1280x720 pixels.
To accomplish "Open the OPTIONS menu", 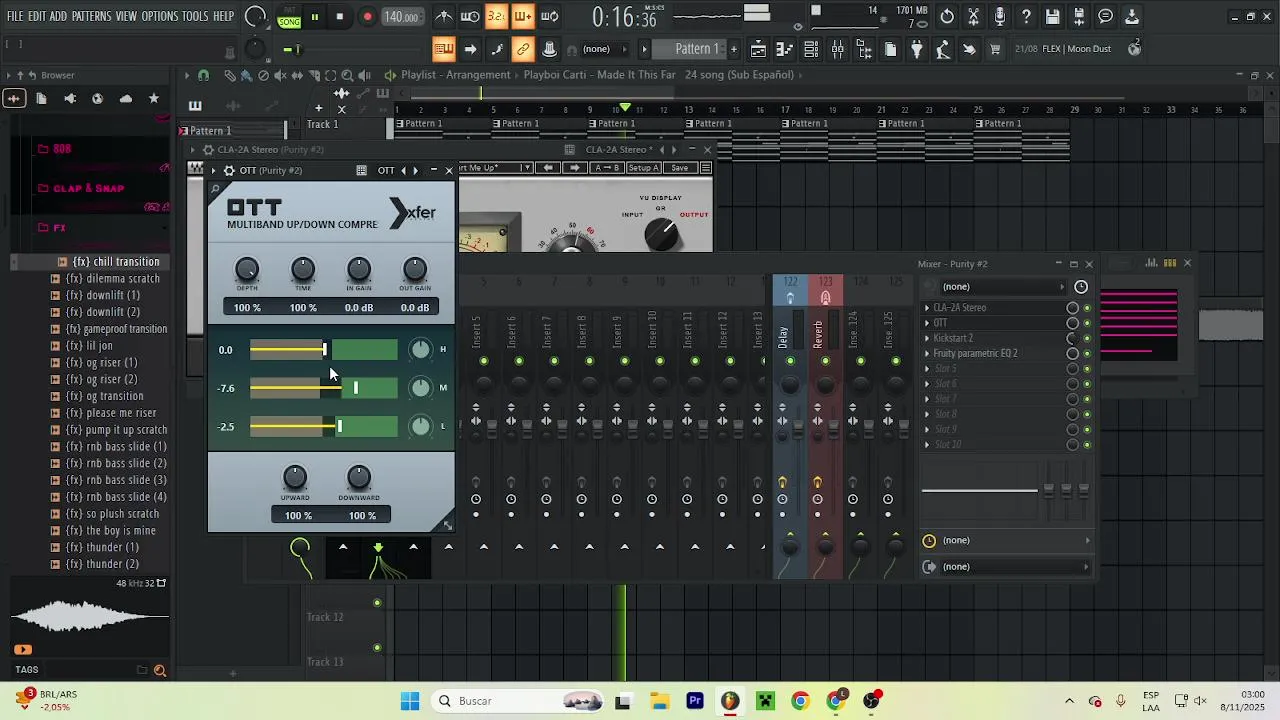I will pos(159,16).
